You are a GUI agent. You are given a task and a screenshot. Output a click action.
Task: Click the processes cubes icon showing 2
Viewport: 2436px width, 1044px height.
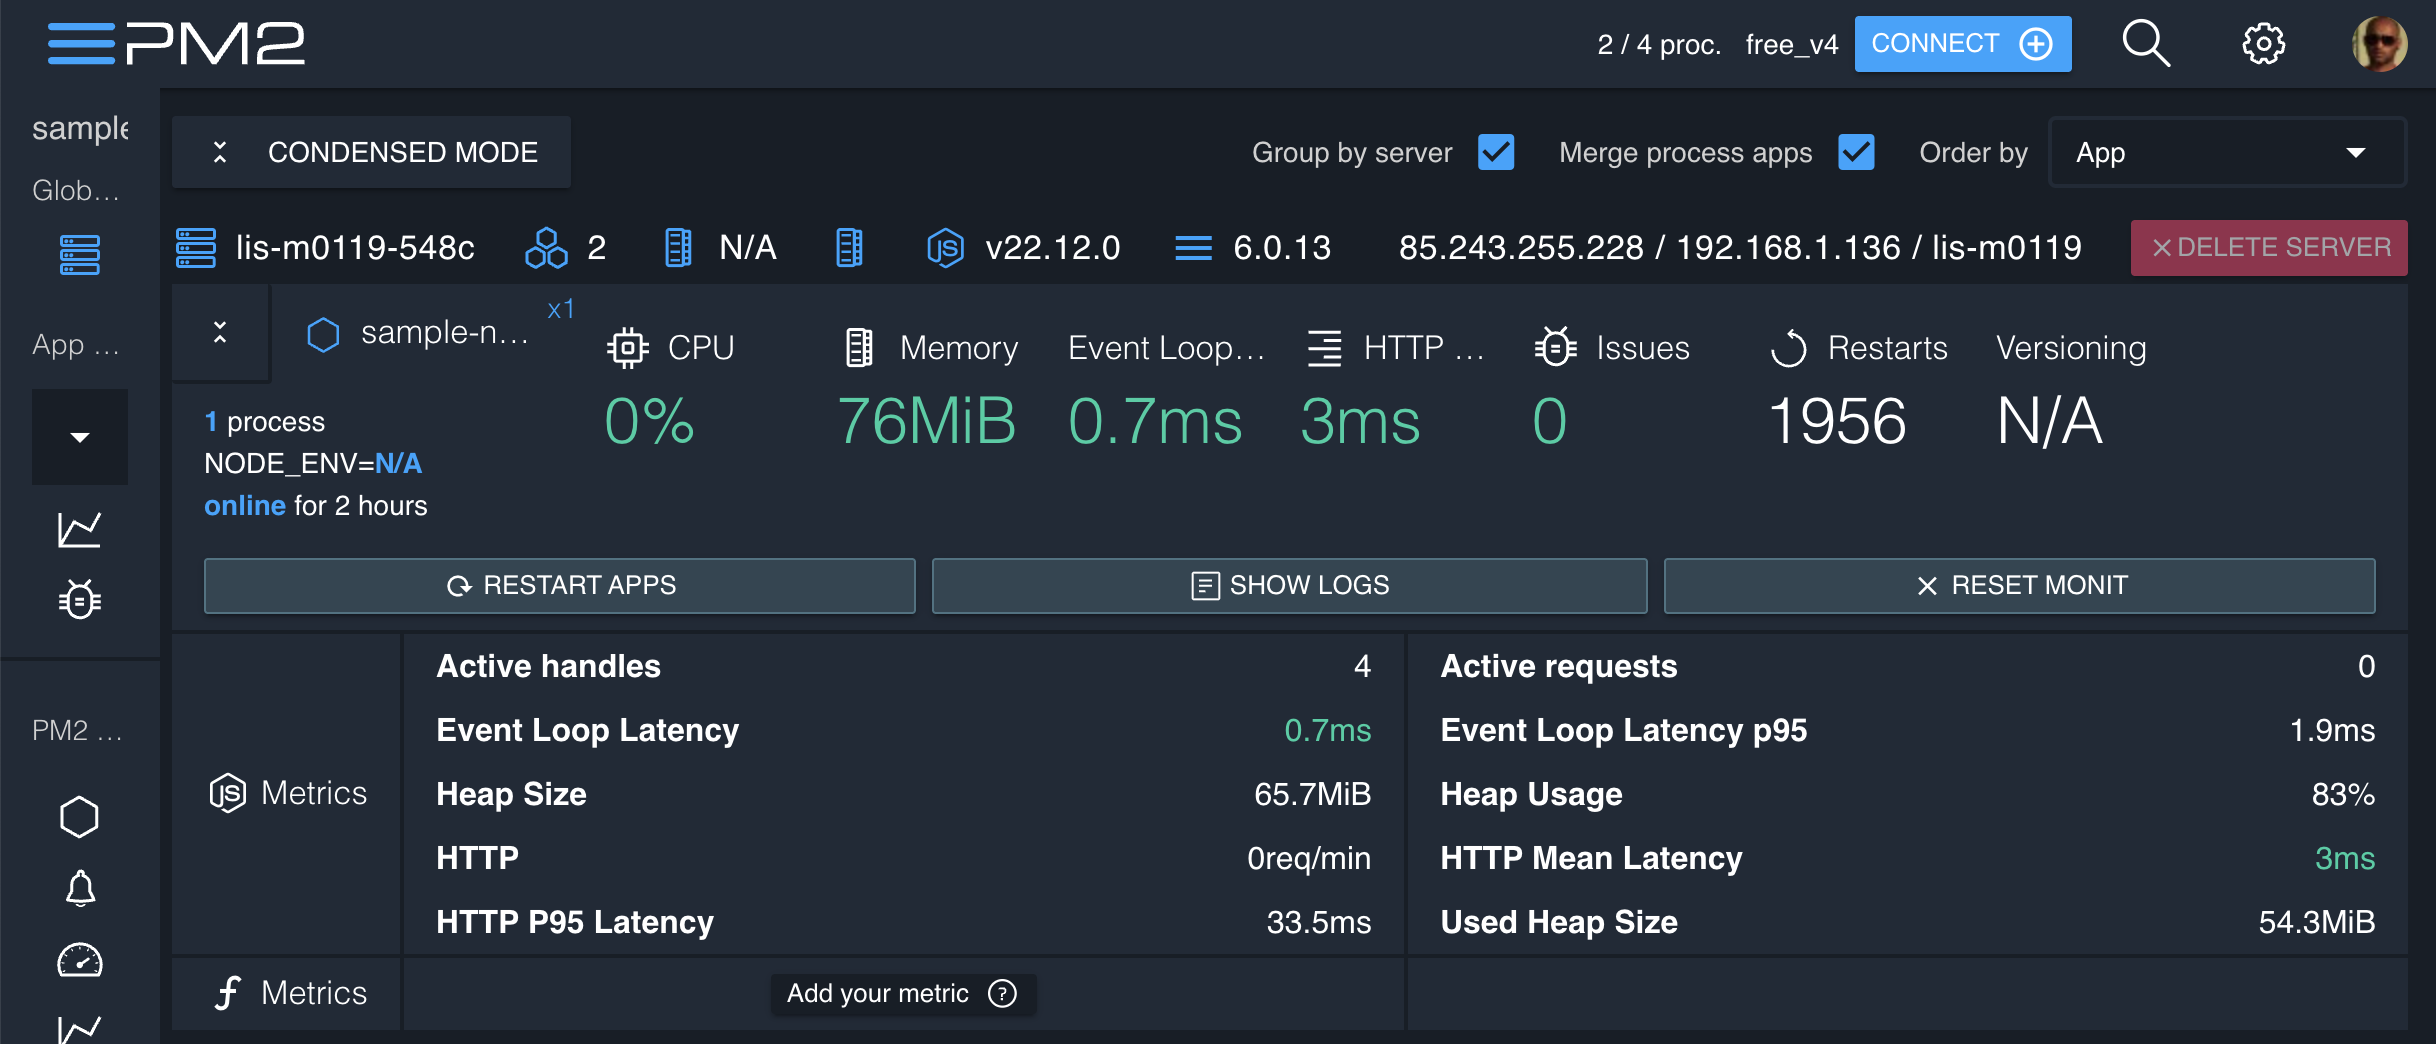point(546,248)
